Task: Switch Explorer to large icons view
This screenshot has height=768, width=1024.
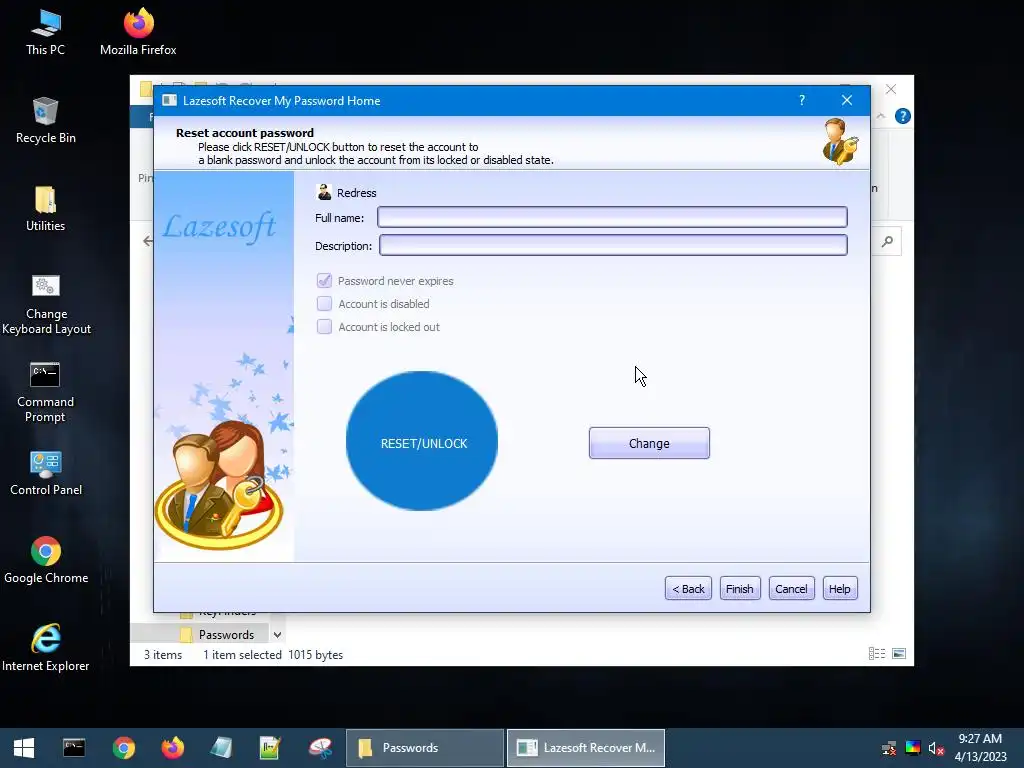Action: [x=899, y=654]
